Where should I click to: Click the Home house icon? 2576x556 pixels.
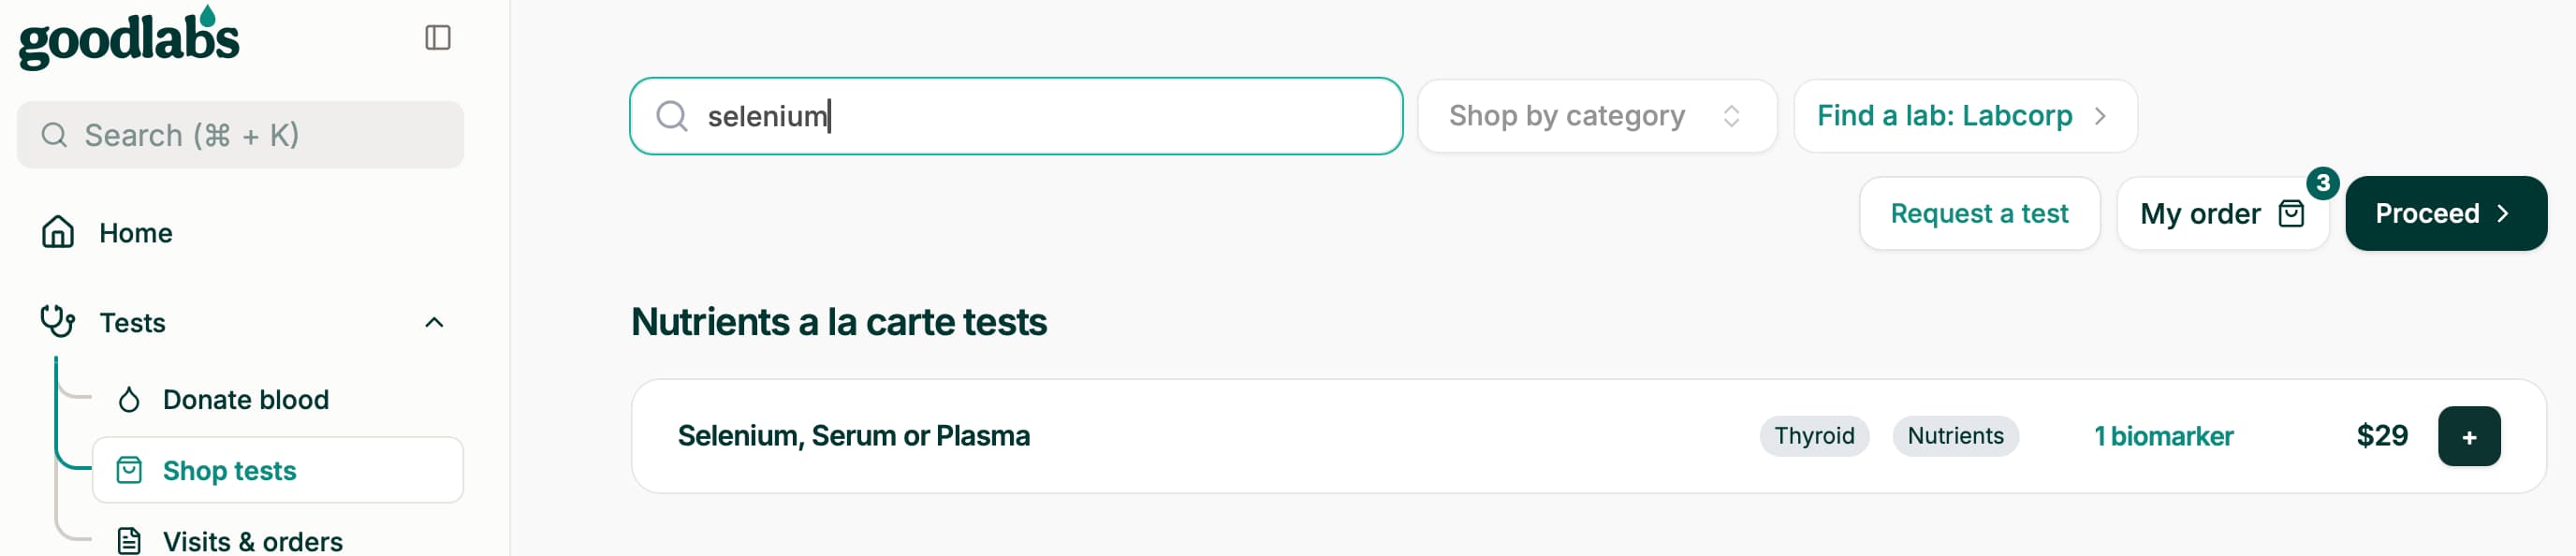point(58,232)
